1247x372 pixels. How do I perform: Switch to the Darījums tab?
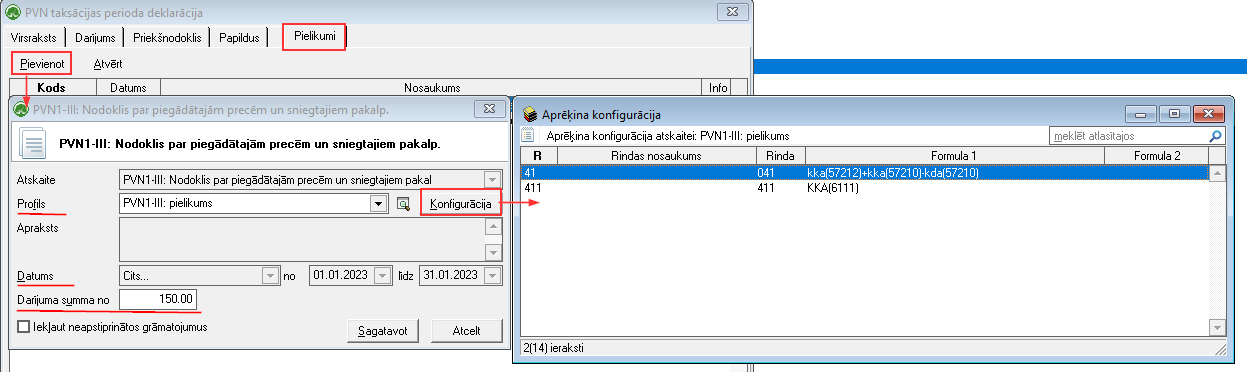pos(96,37)
